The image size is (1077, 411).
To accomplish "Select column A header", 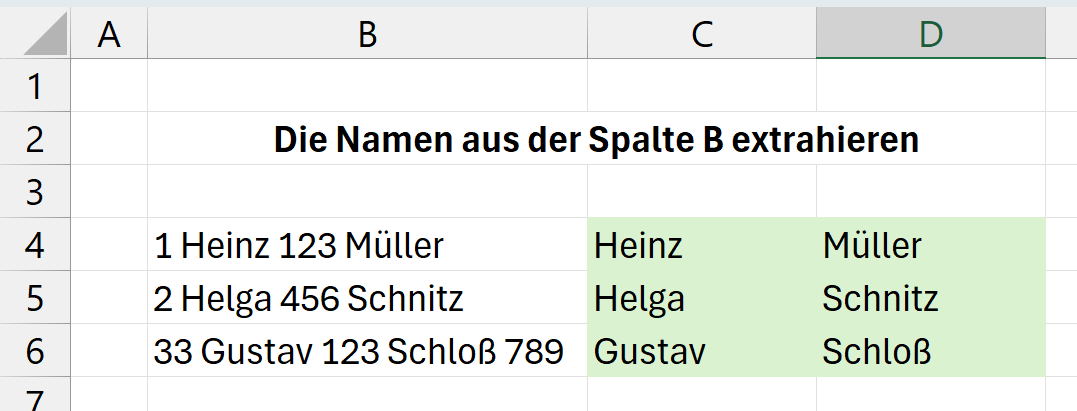I will coord(109,34).
